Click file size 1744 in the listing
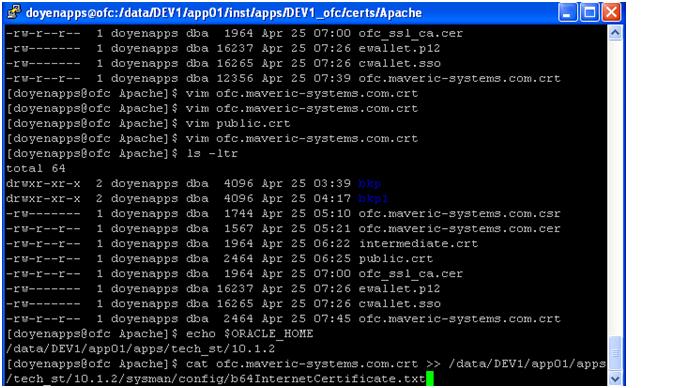 point(238,214)
